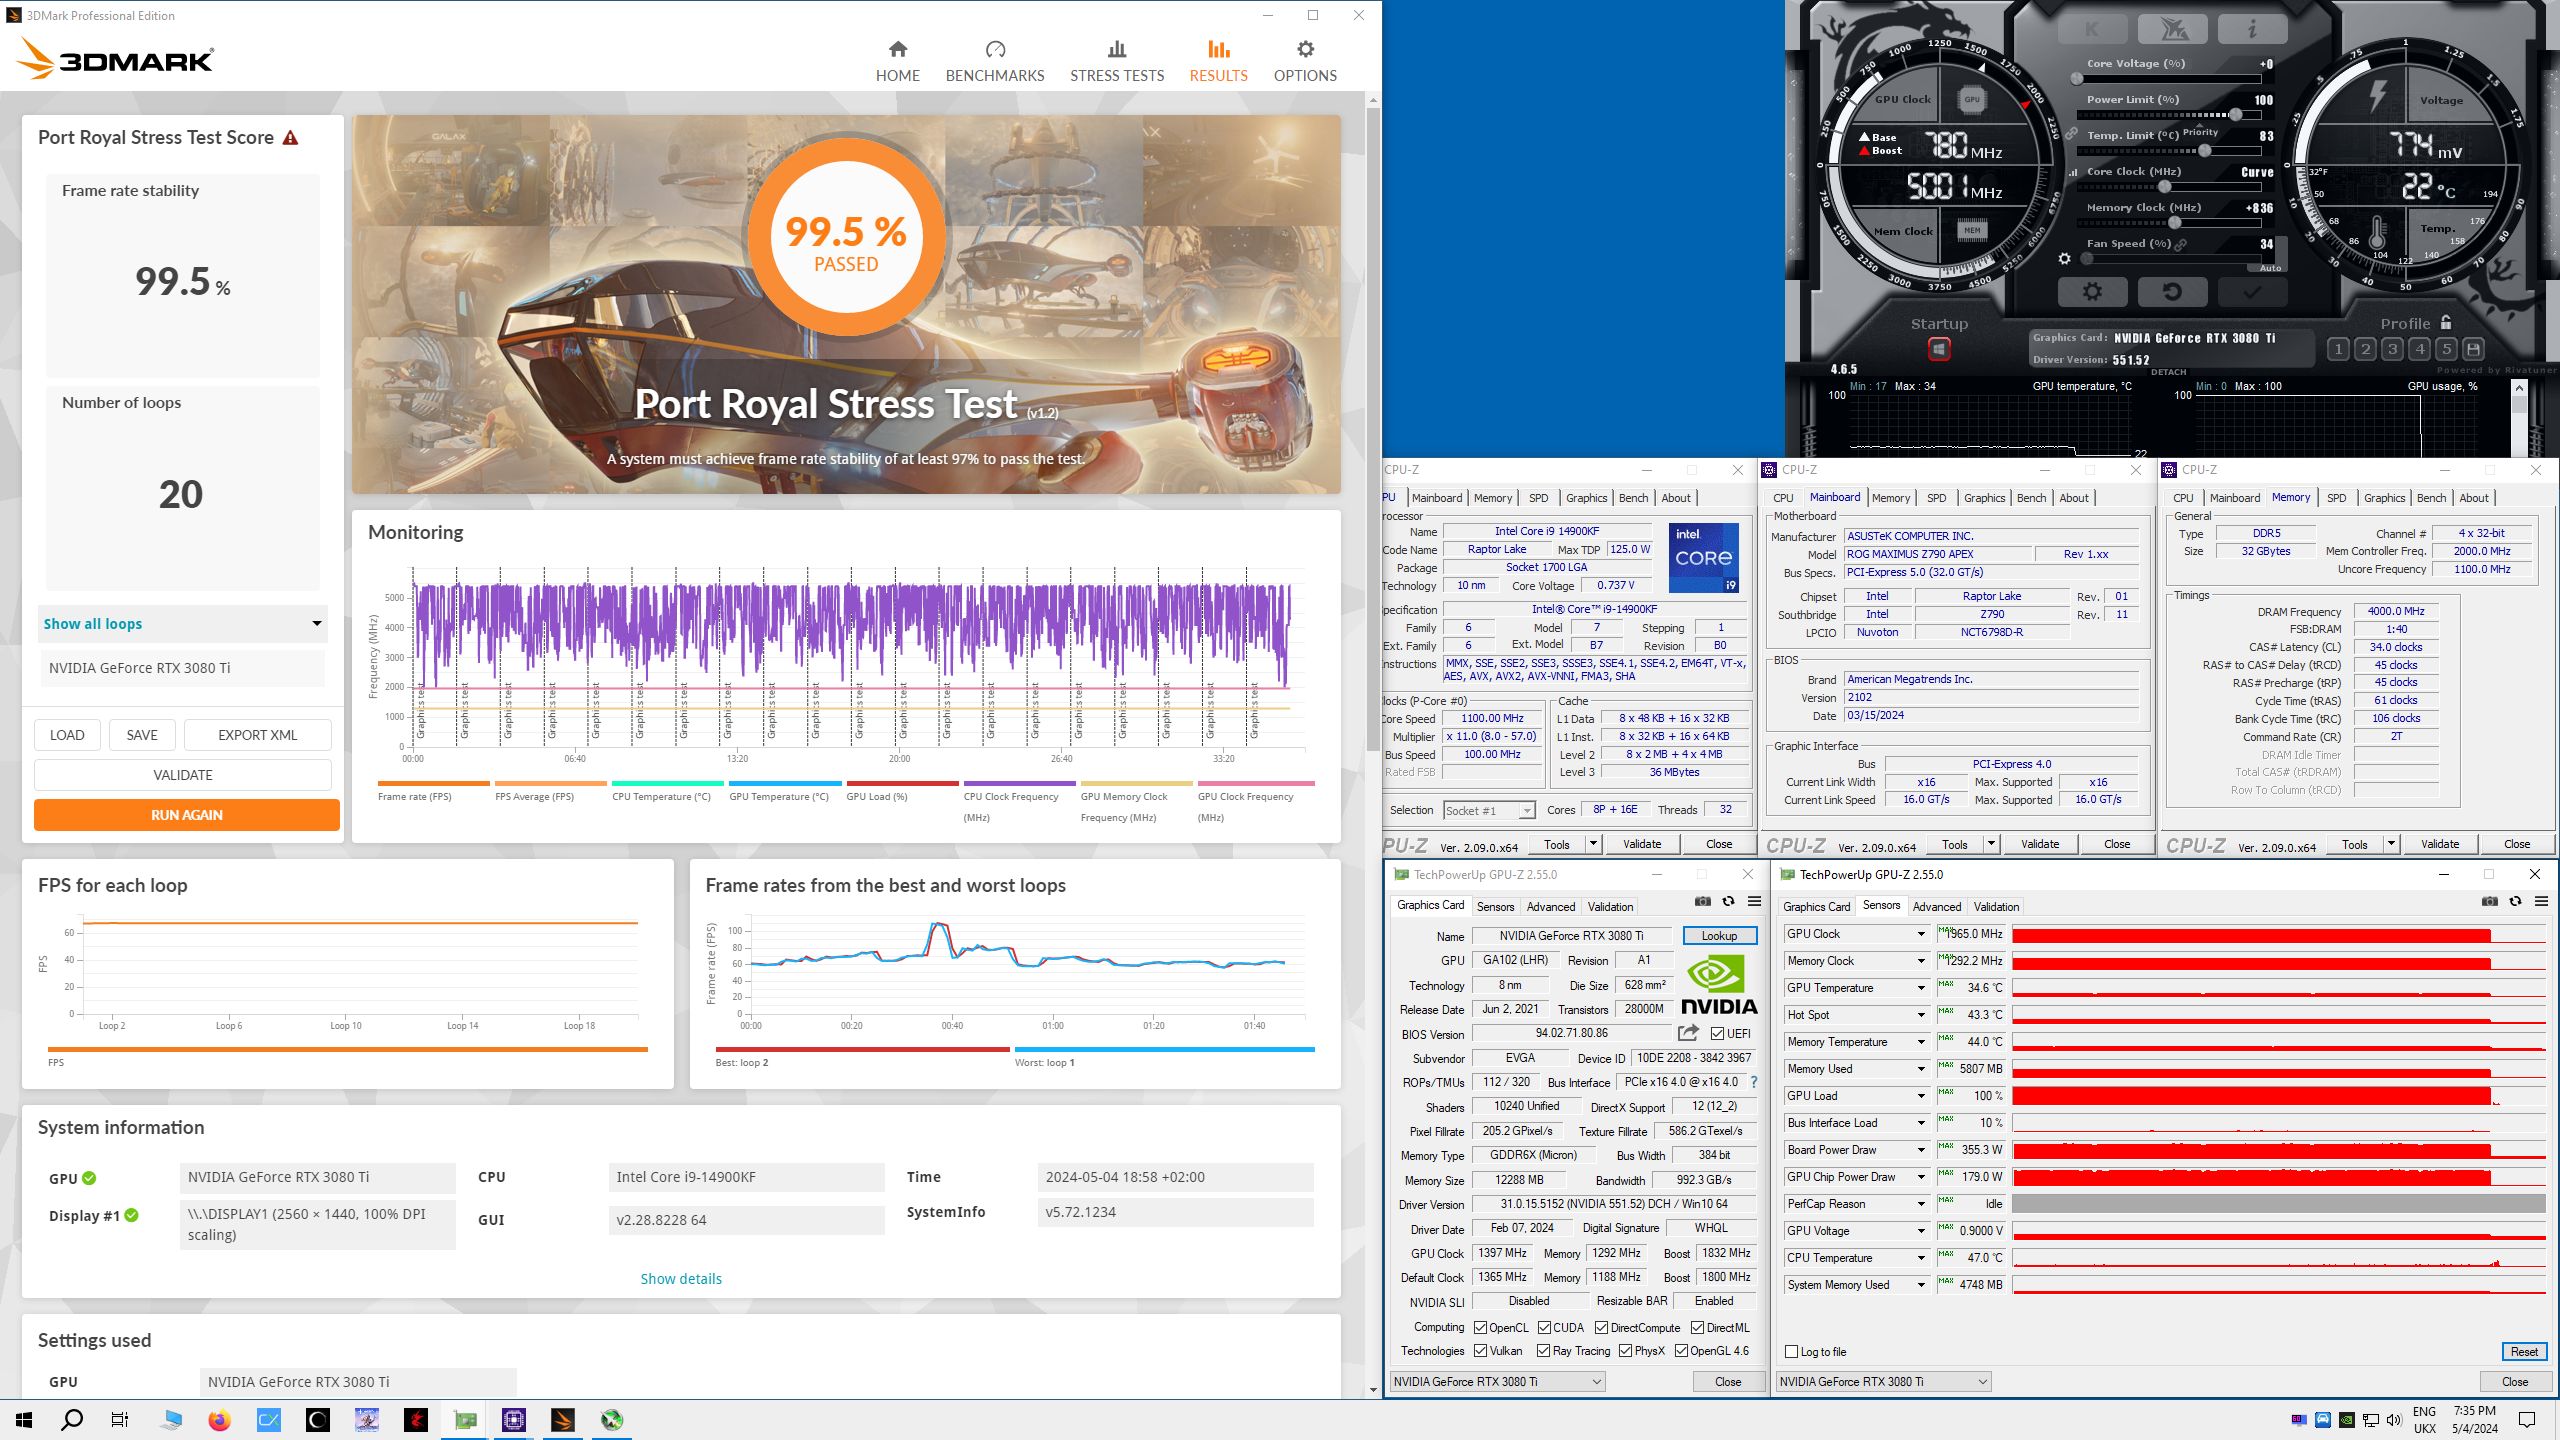2560x1440 pixels.
Task: Open fan settings gear next to Fan Speed
Action: tap(2064, 259)
